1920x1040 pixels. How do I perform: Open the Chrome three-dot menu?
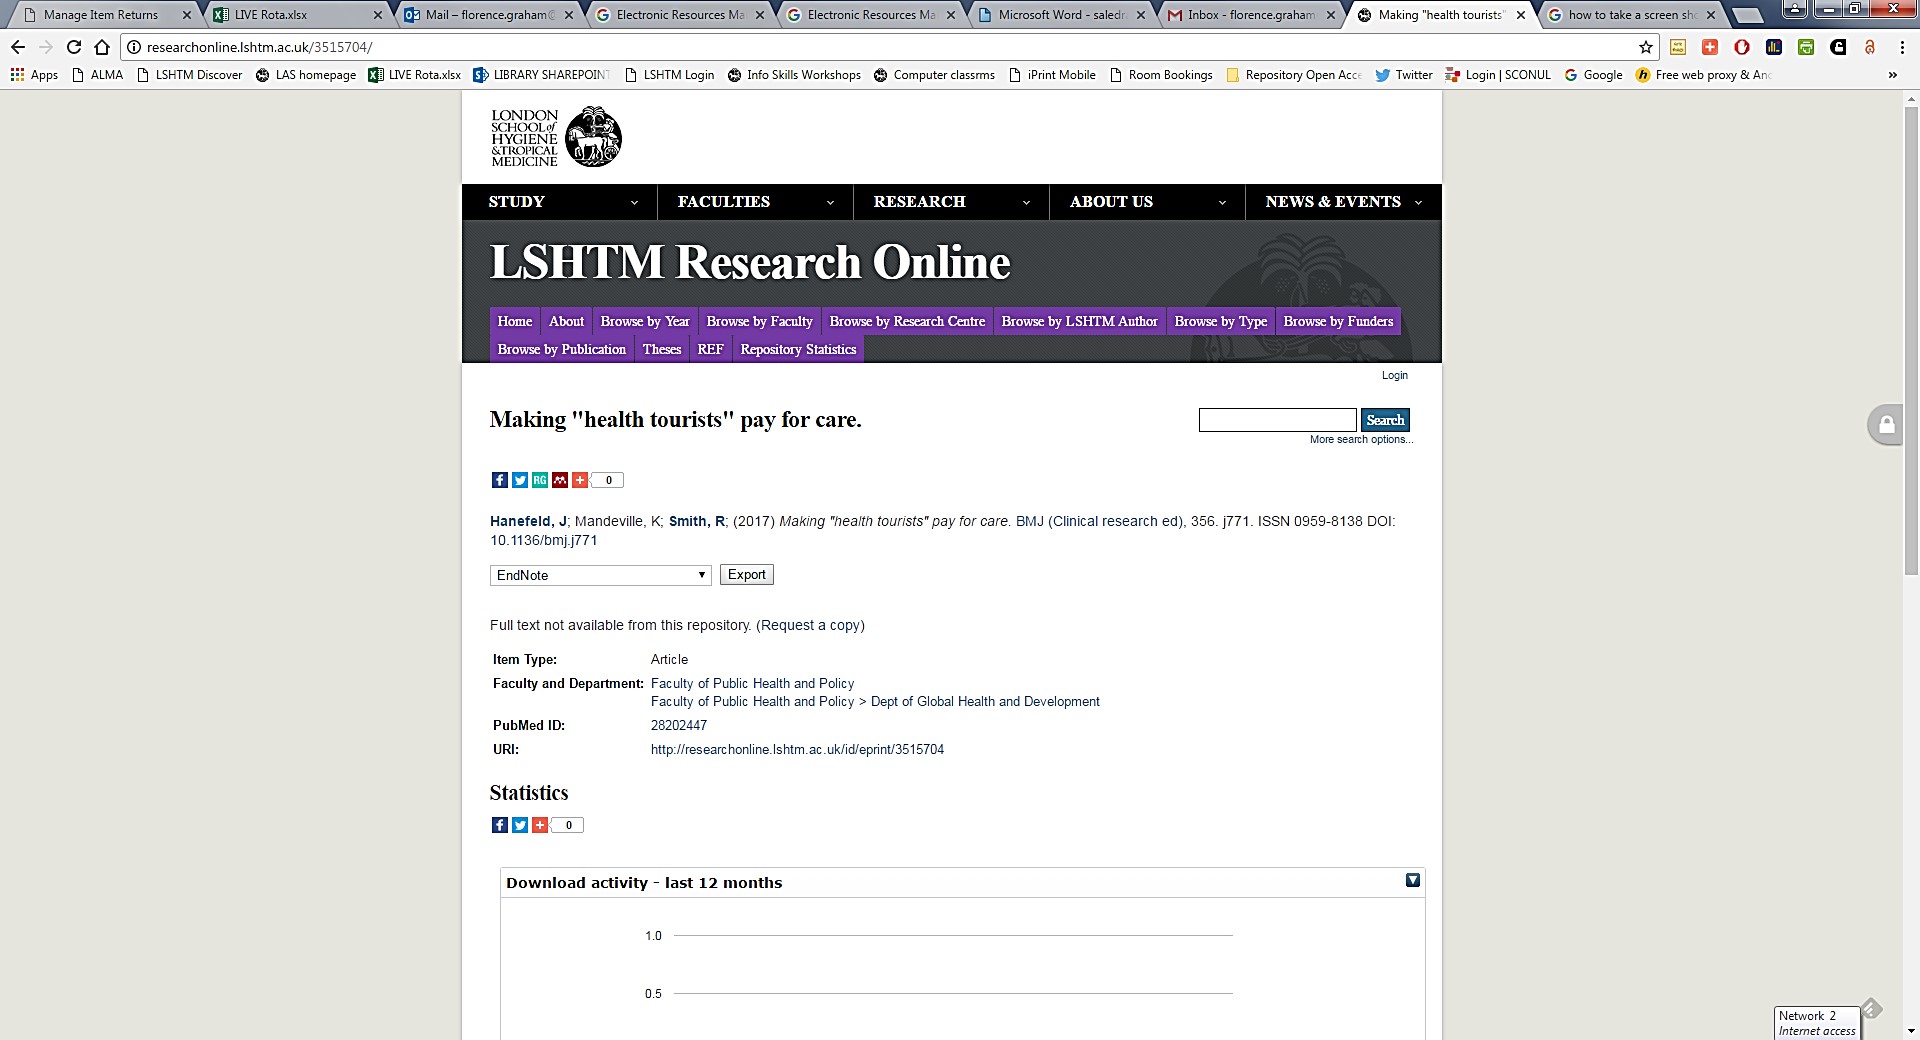(1901, 47)
